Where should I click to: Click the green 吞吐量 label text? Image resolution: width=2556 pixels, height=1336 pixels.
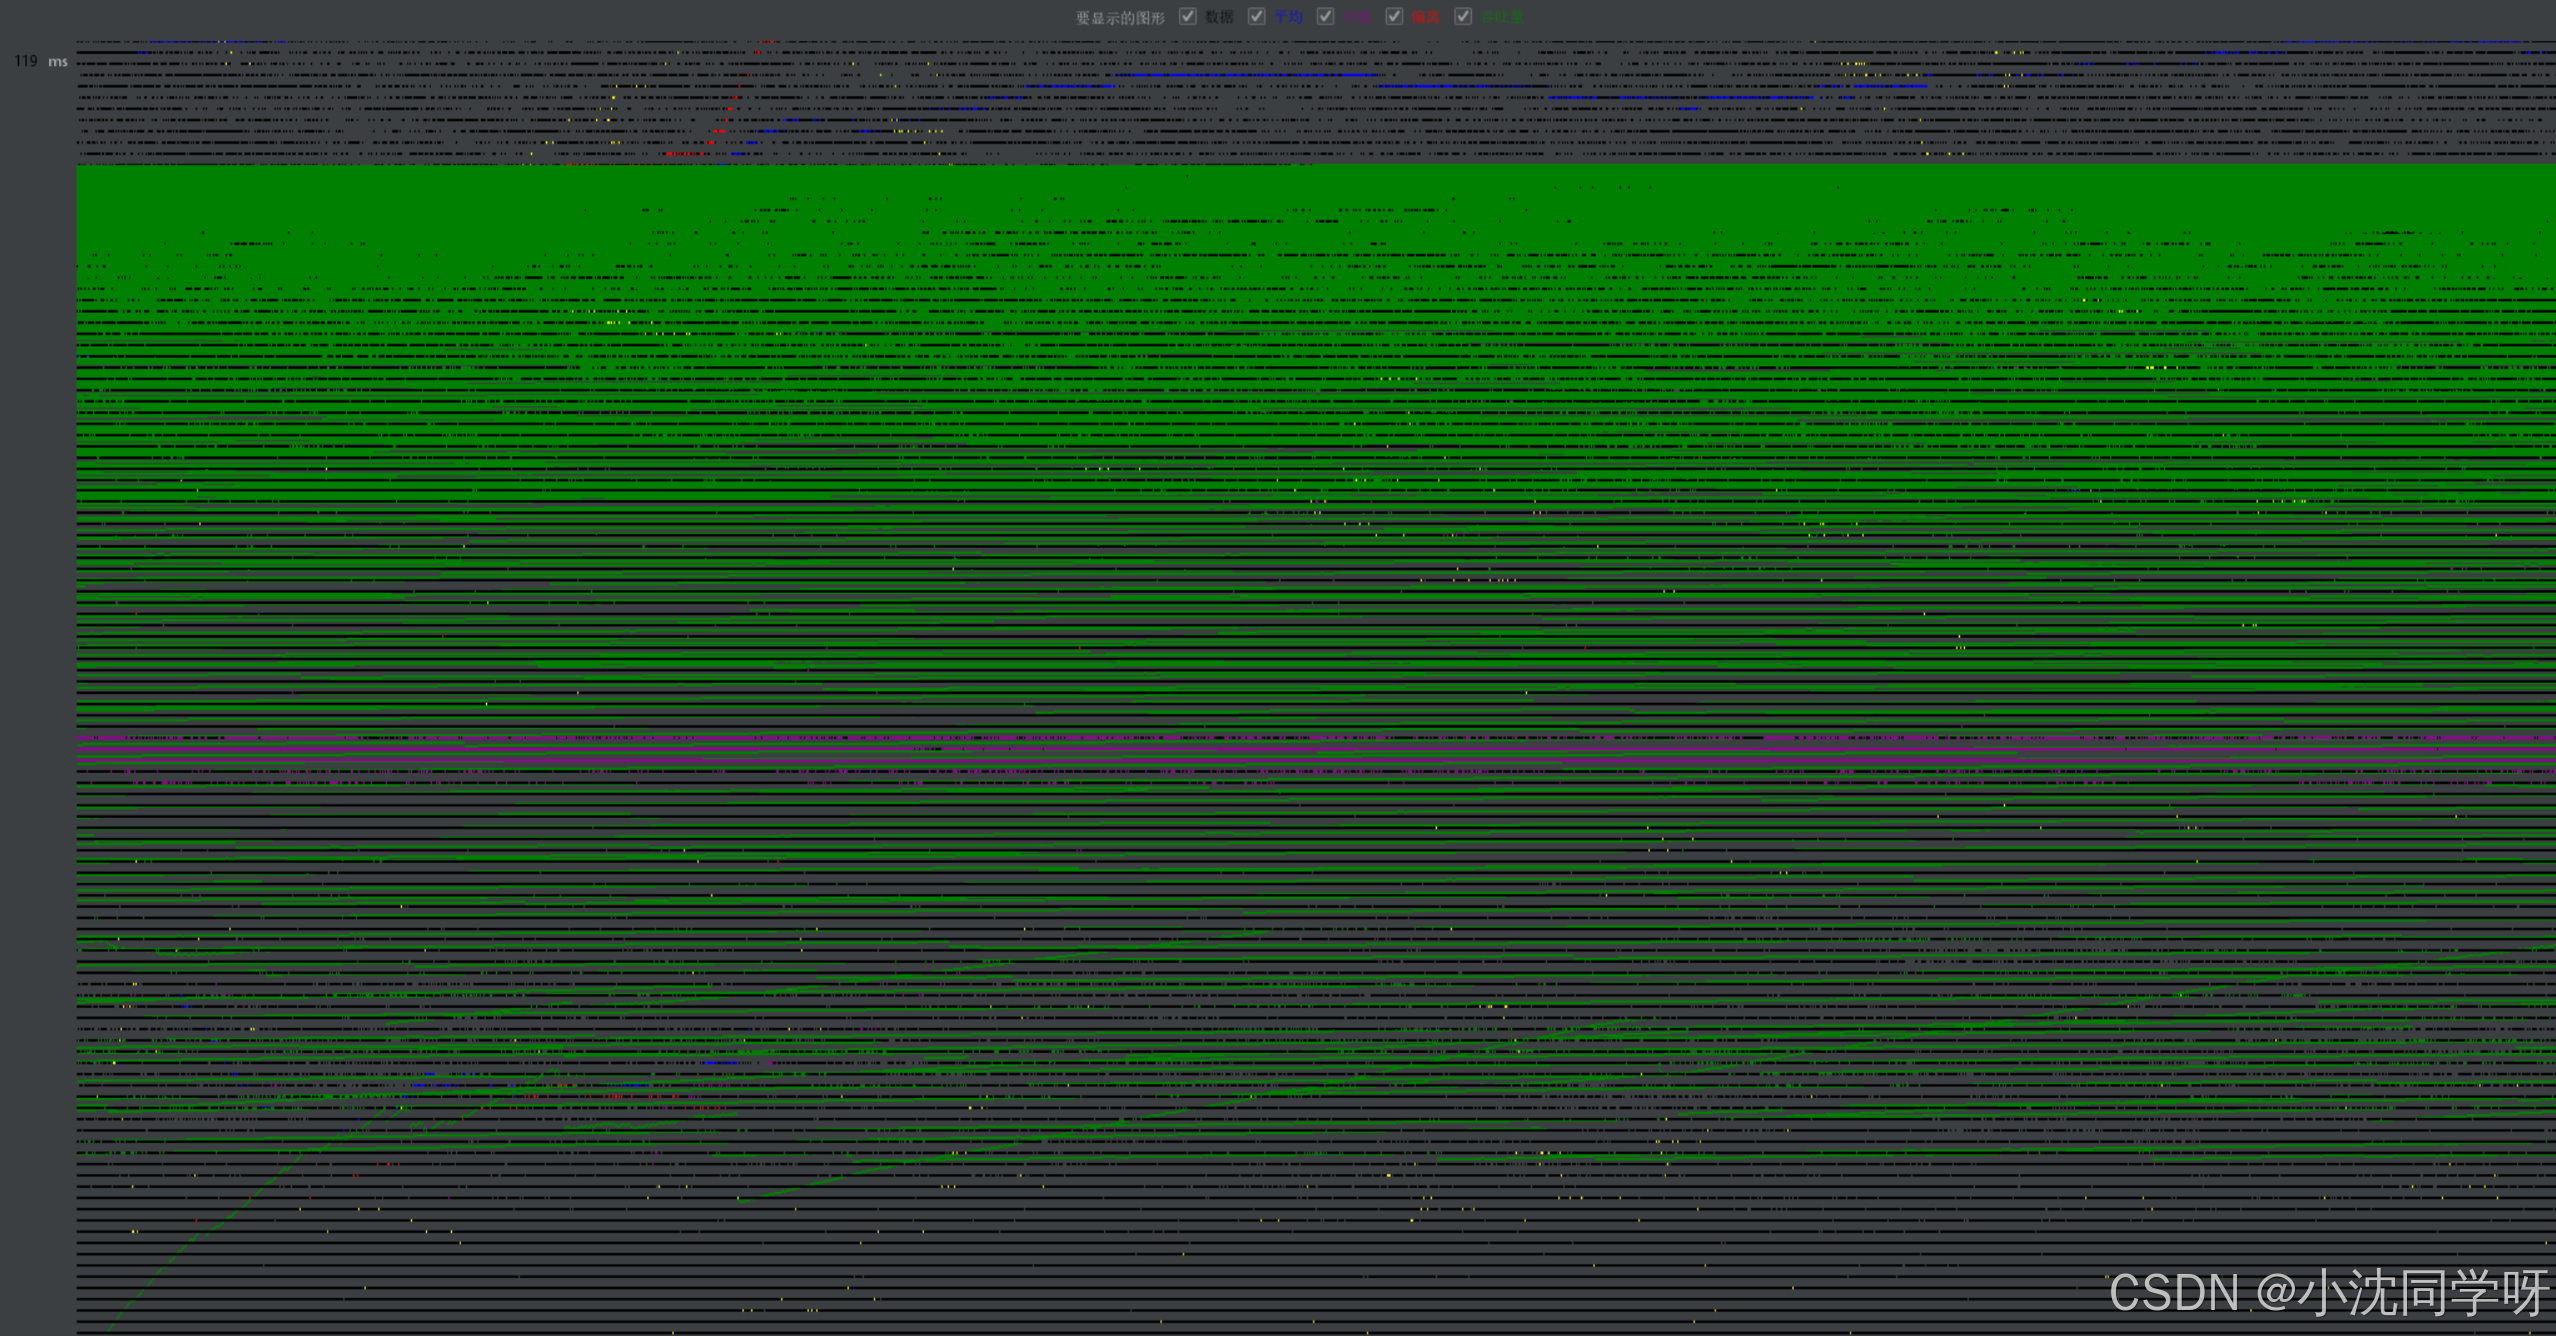click(x=1502, y=17)
